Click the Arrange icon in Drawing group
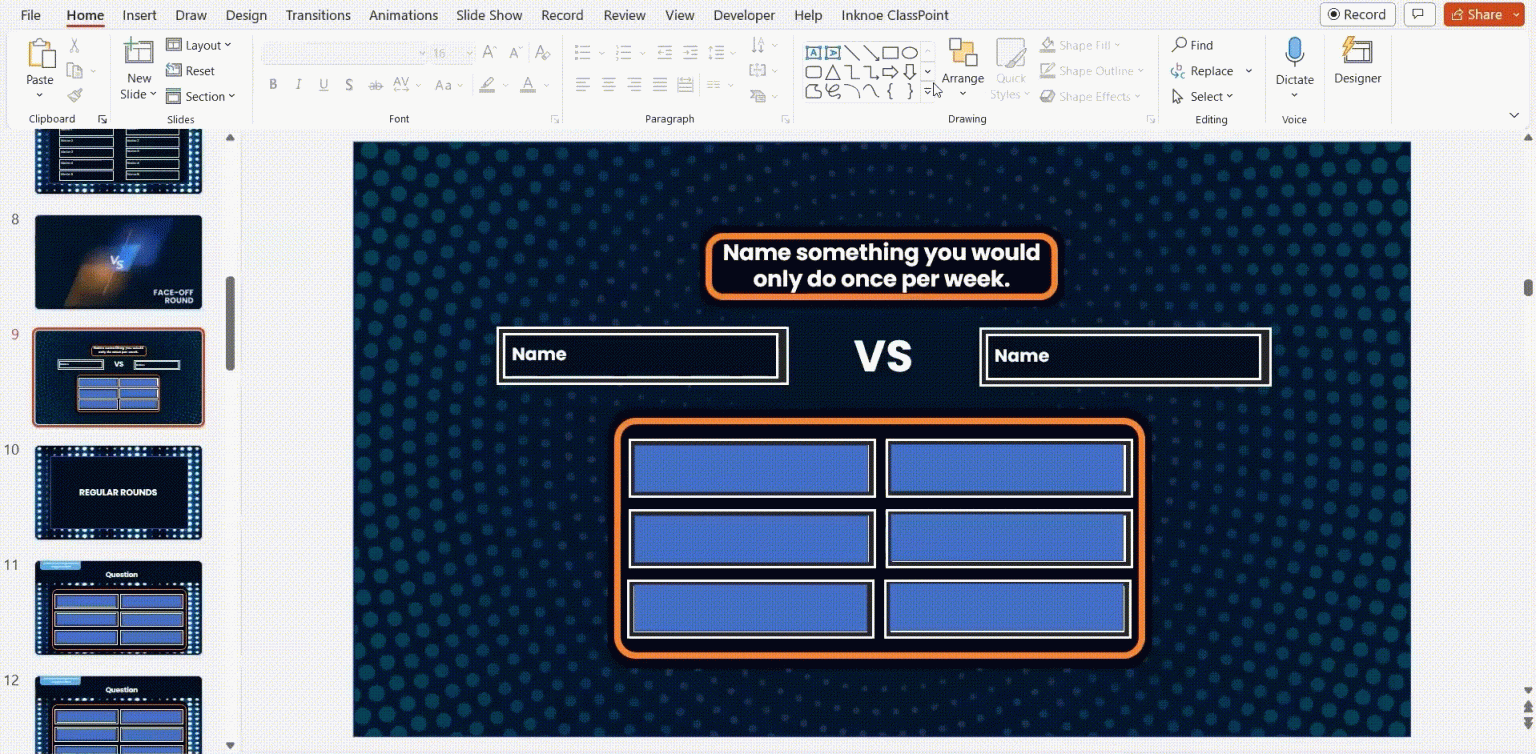 pyautogui.click(x=962, y=60)
